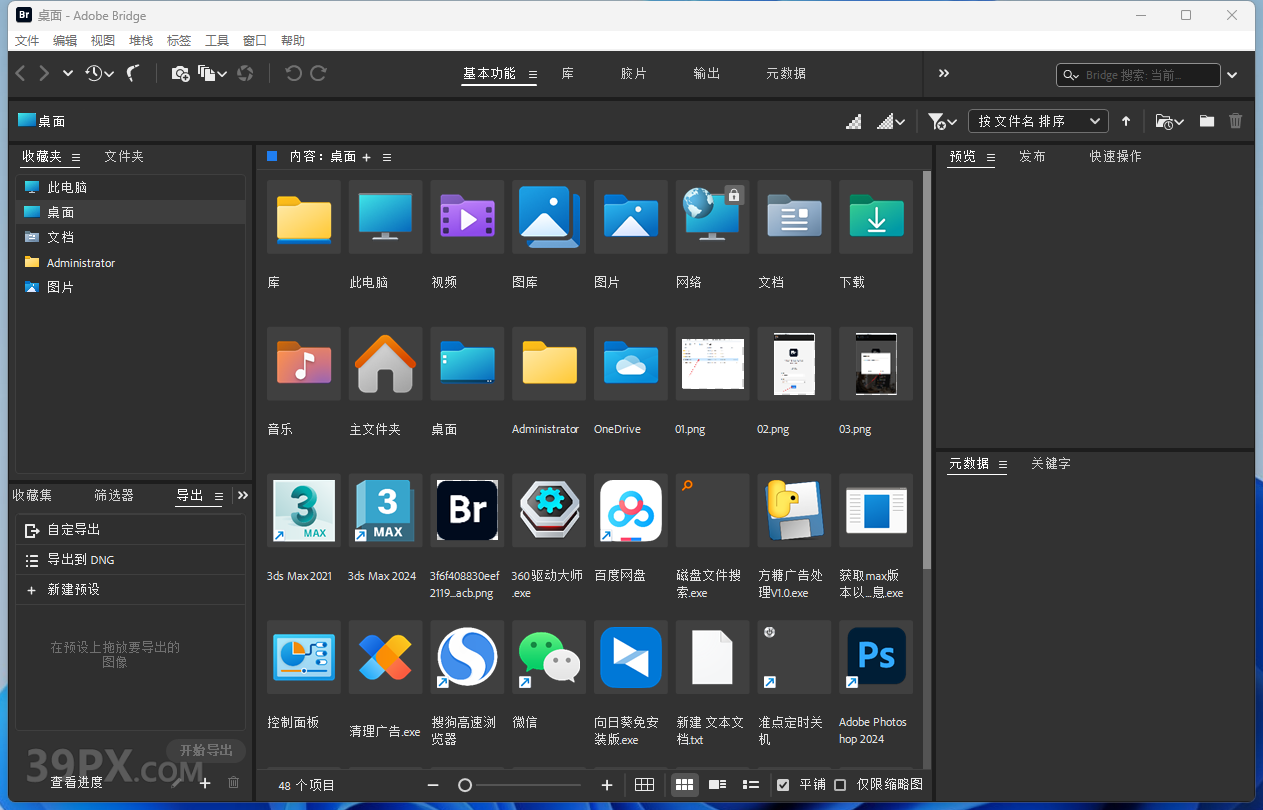Image resolution: width=1263 pixels, height=810 pixels.
Task: Open the refine stacked-files dropdown
Action: click(x=212, y=73)
